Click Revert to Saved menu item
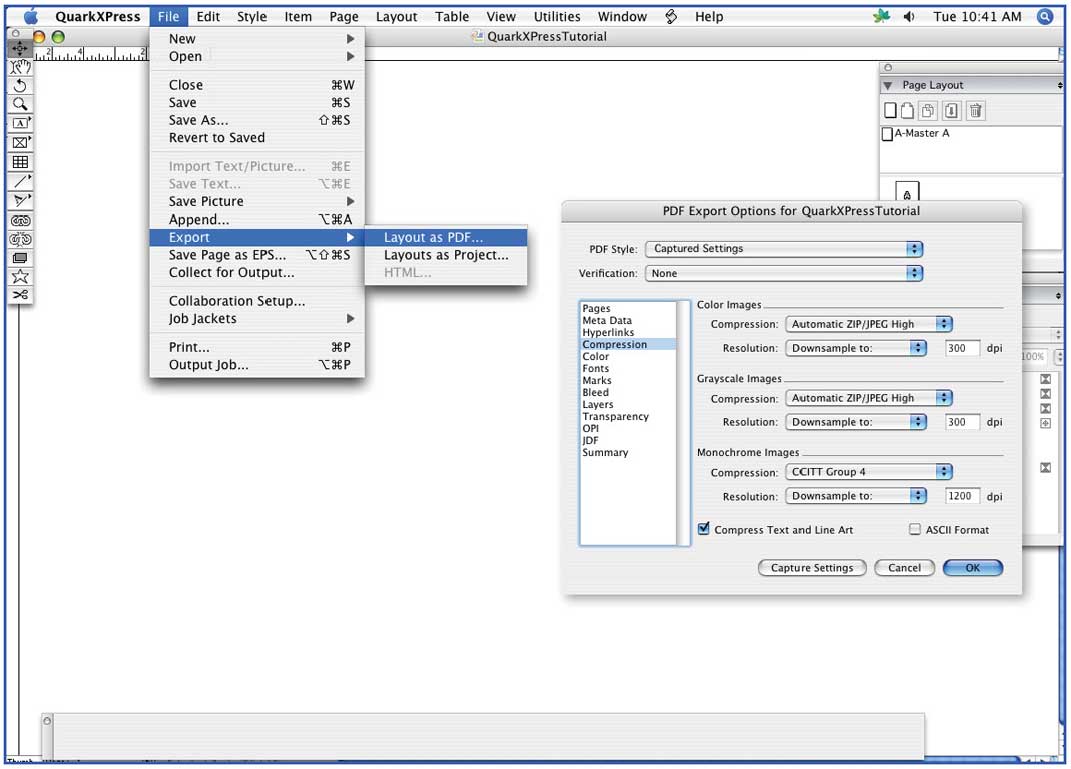 257,138
